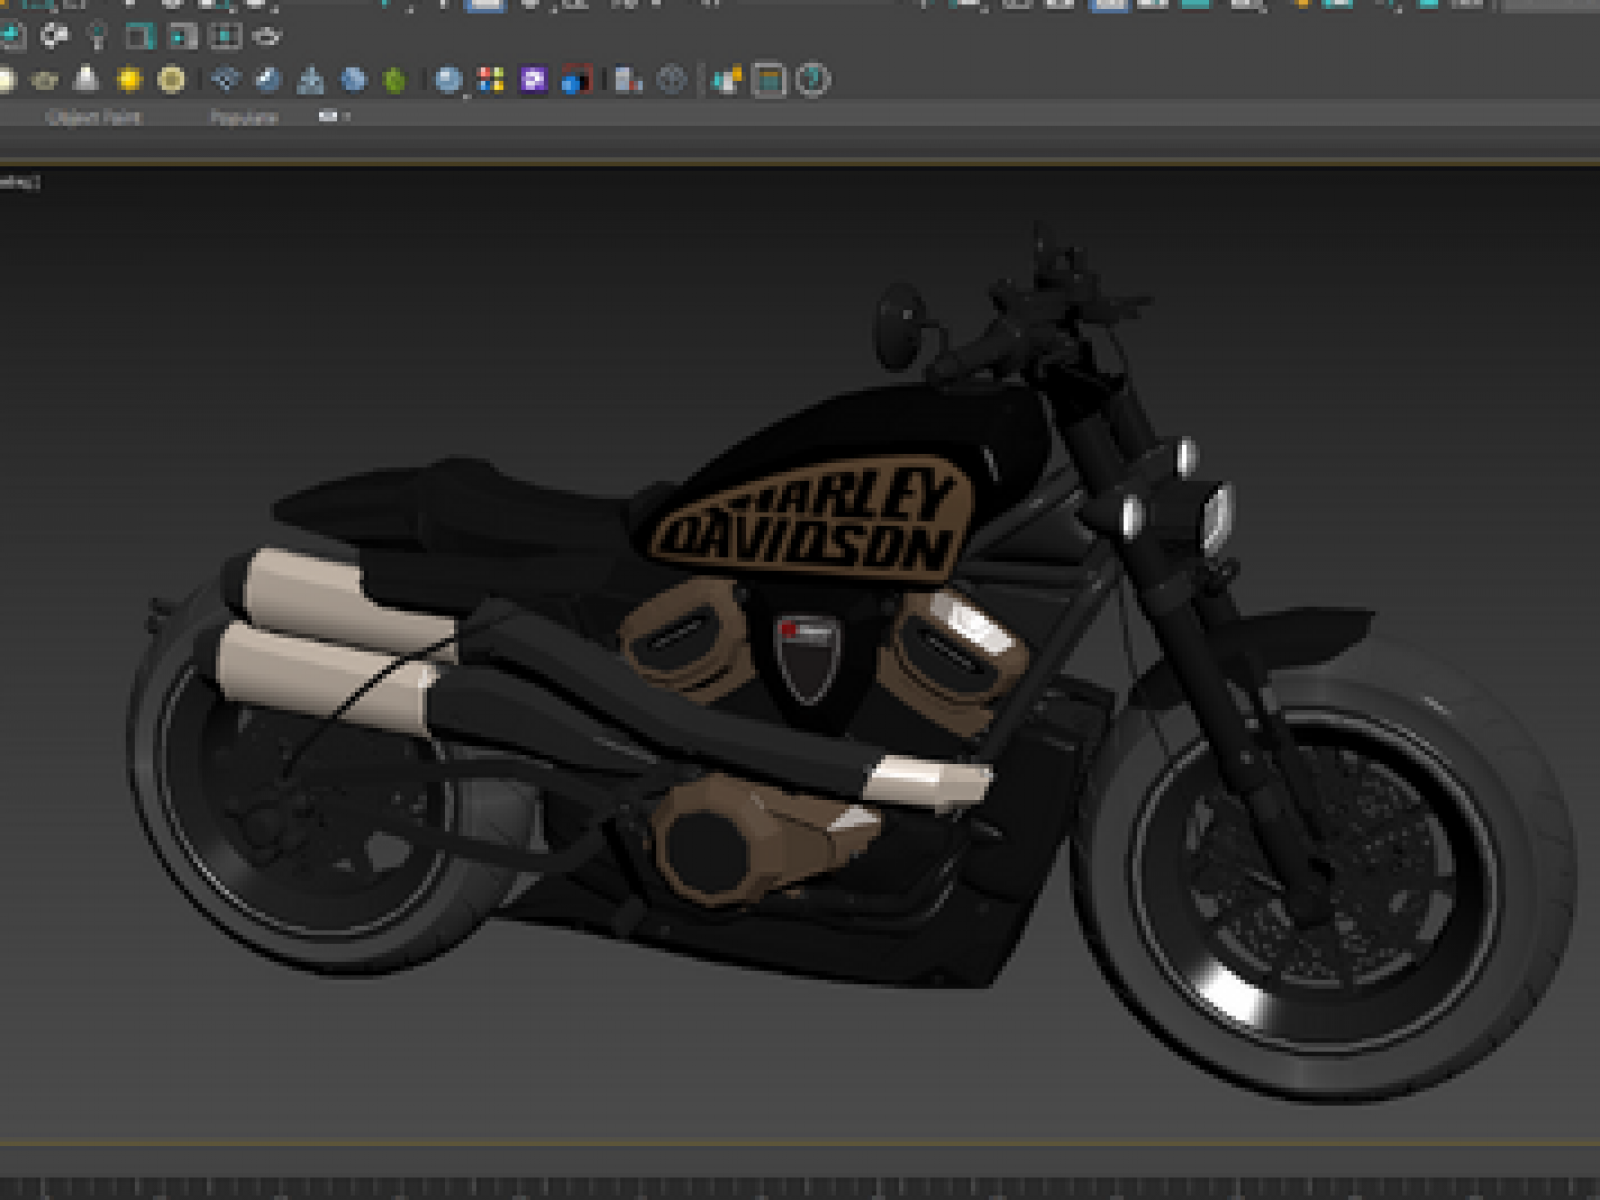The image size is (1600, 1200).
Task: Open the Object Paint ribbon tab
Action: point(94,117)
